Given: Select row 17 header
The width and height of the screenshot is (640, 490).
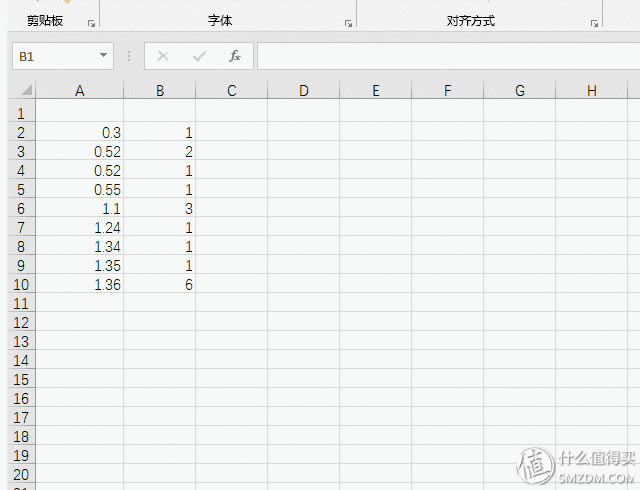Looking at the screenshot, I should (x=22, y=417).
